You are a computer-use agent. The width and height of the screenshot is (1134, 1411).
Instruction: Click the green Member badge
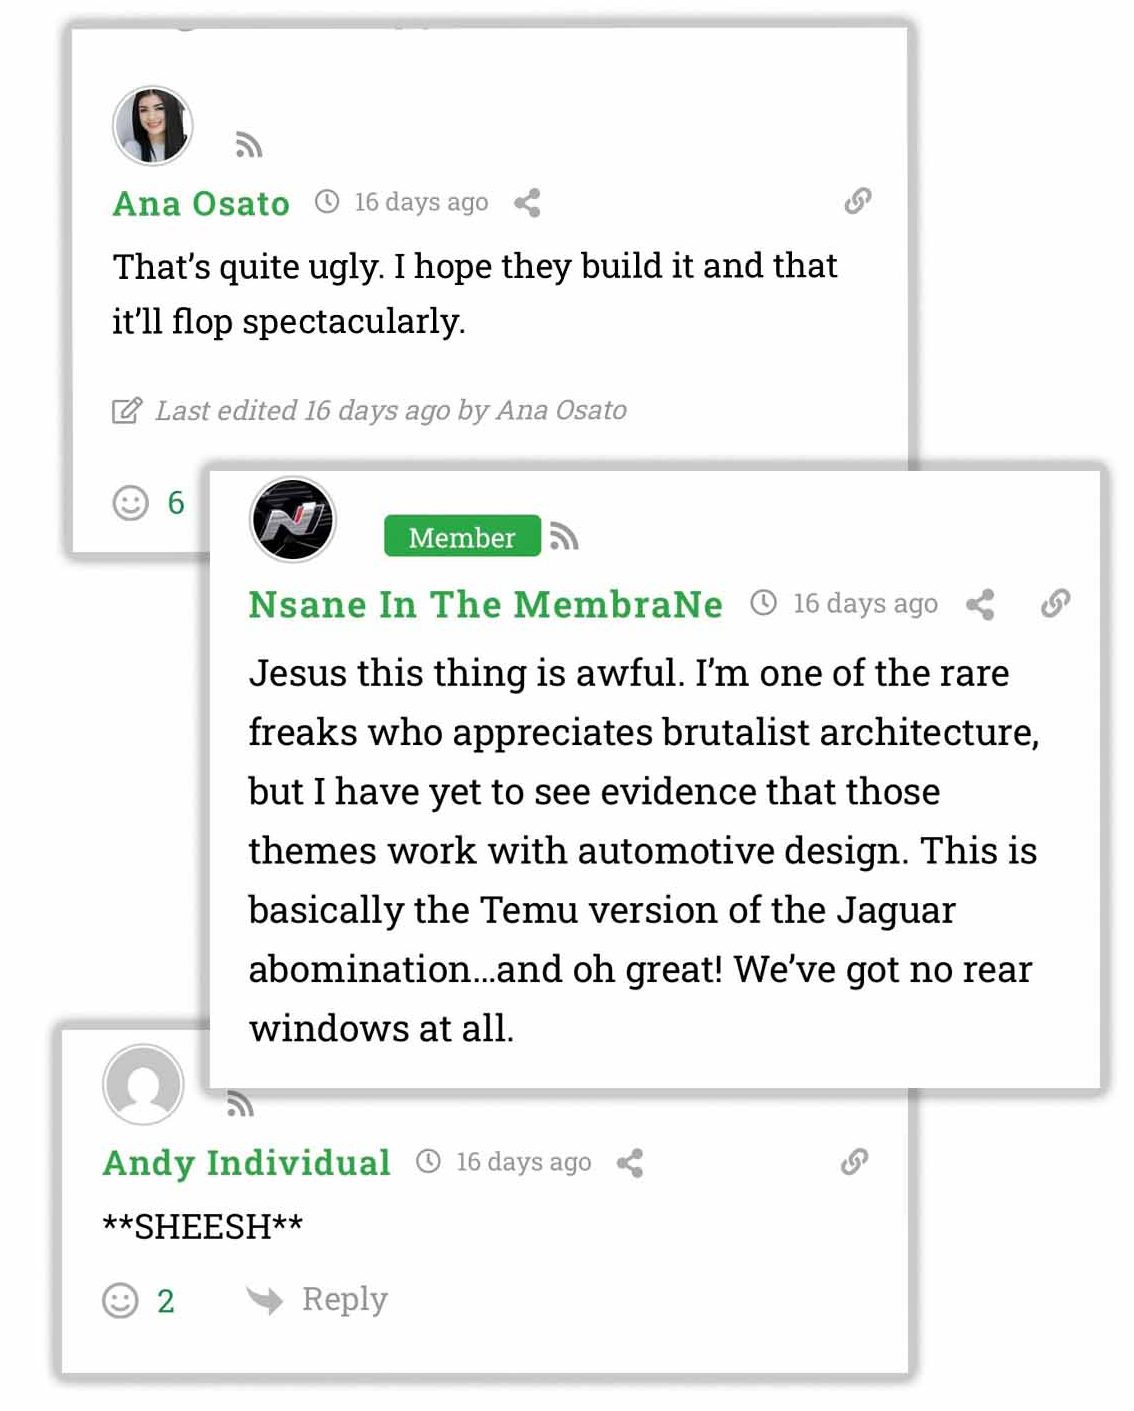(x=461, y=537)
